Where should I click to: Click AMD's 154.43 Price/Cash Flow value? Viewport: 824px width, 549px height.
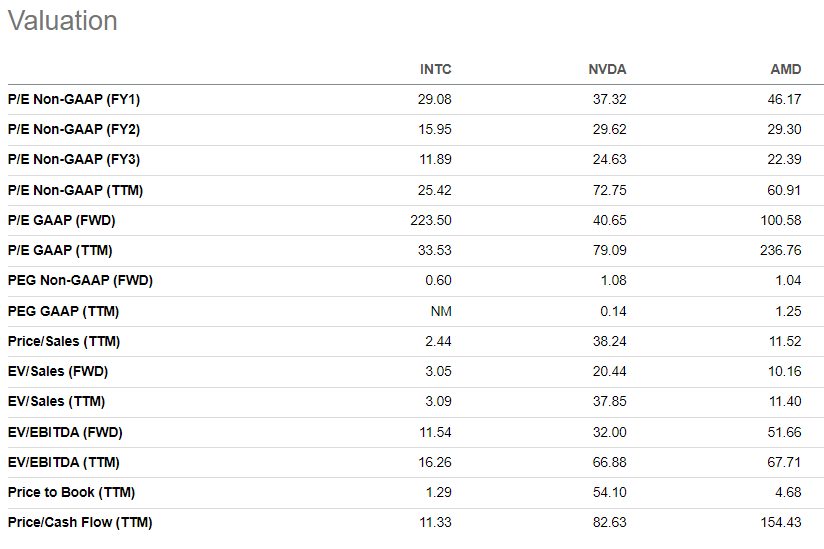pos(780,522)
